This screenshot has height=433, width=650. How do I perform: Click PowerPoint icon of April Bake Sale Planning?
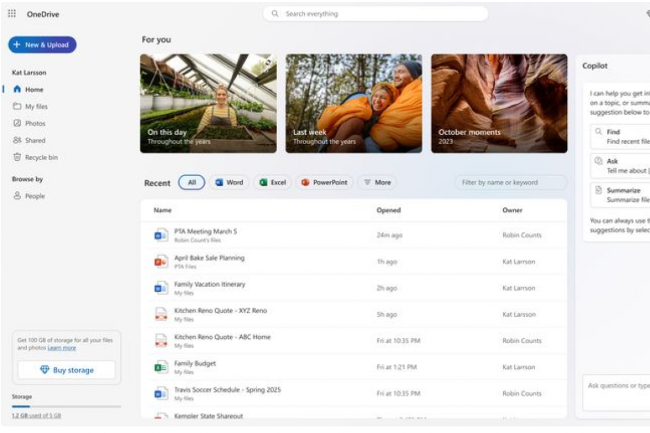click(161, 261)
